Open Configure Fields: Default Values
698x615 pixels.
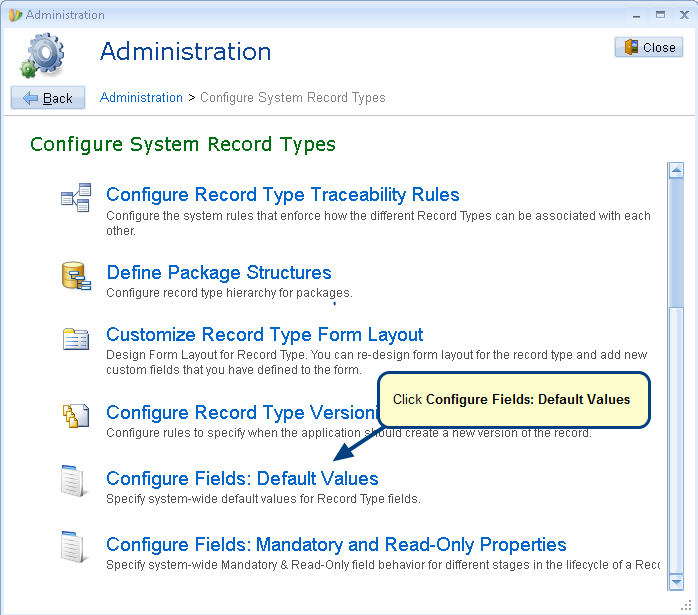click(242, 479)
